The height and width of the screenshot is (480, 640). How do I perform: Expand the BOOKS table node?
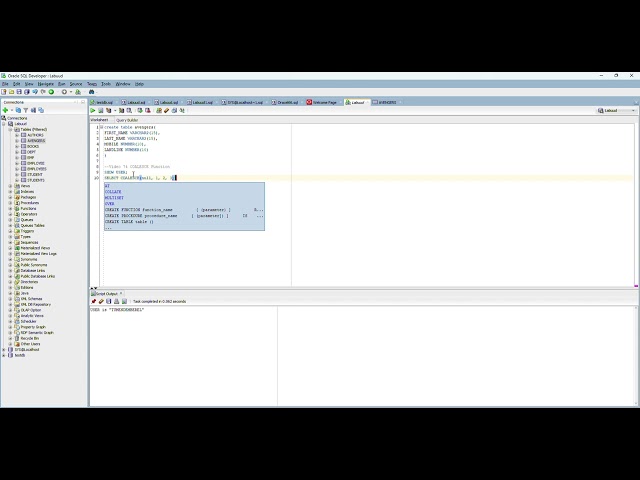coord(17,146)
